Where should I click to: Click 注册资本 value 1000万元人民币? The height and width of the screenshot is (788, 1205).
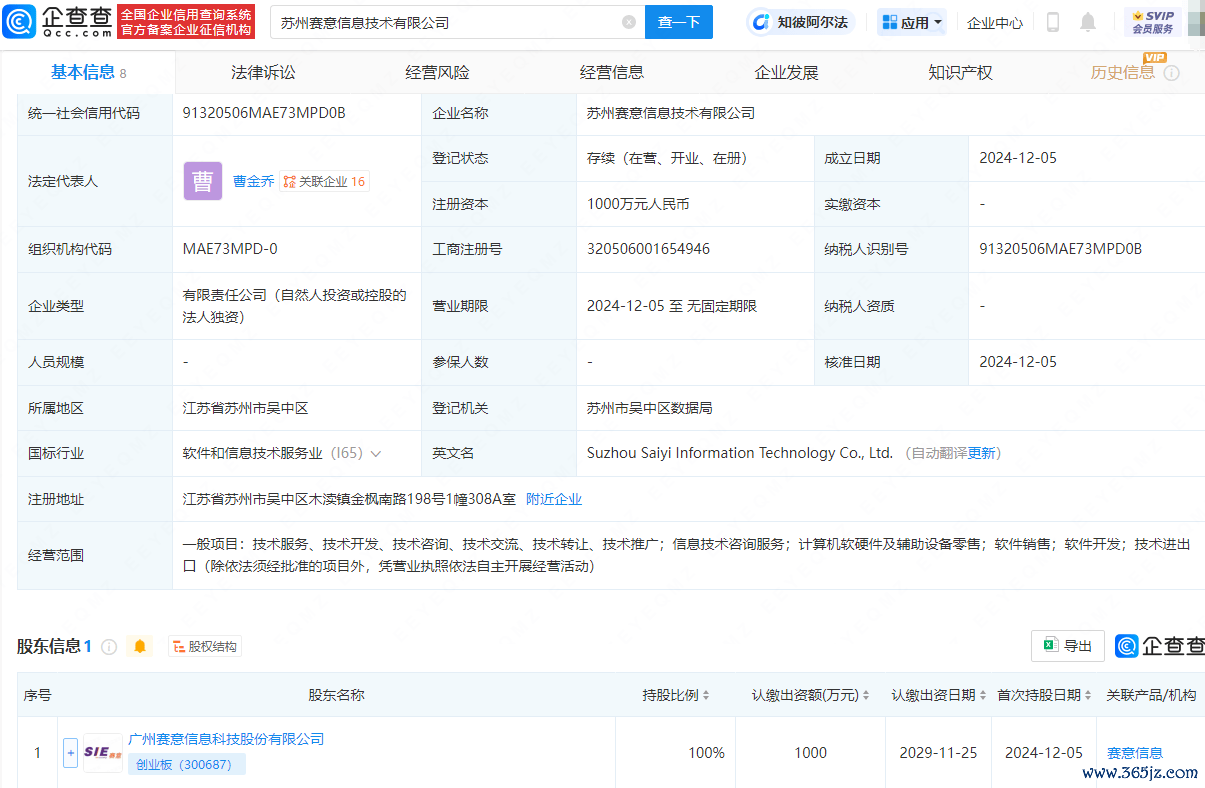pyautogui.click(x=638, y=204)
